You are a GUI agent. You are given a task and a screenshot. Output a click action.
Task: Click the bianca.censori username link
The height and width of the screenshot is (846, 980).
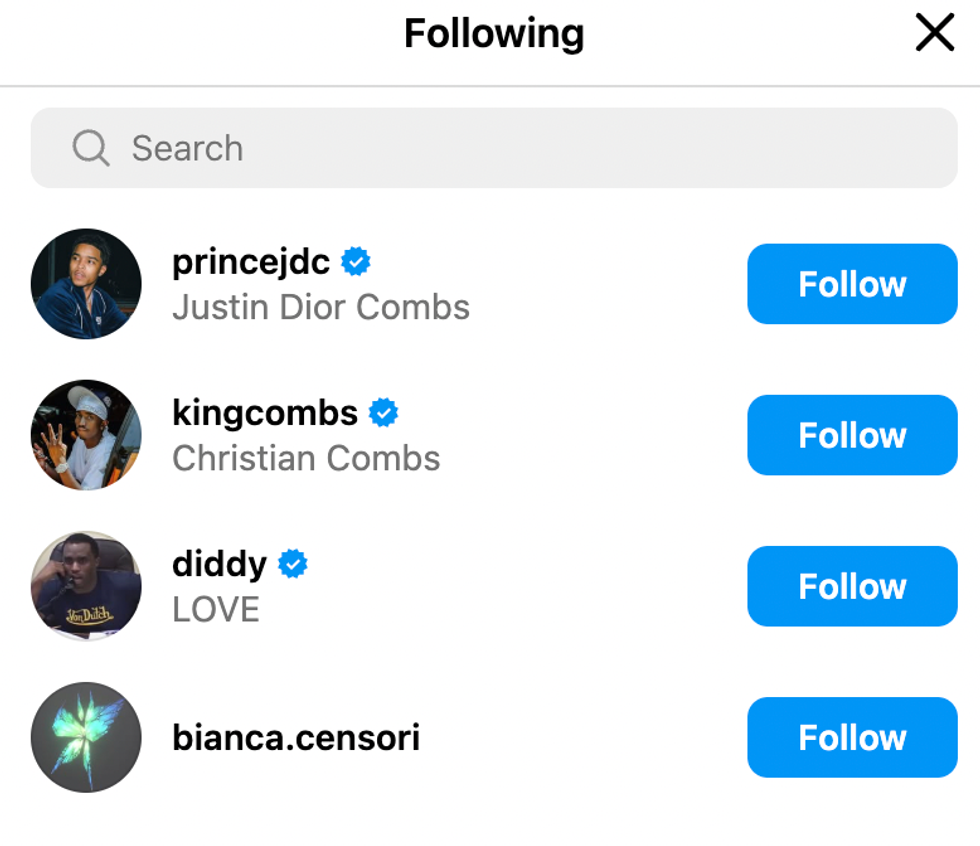click(x=296, y=738)
